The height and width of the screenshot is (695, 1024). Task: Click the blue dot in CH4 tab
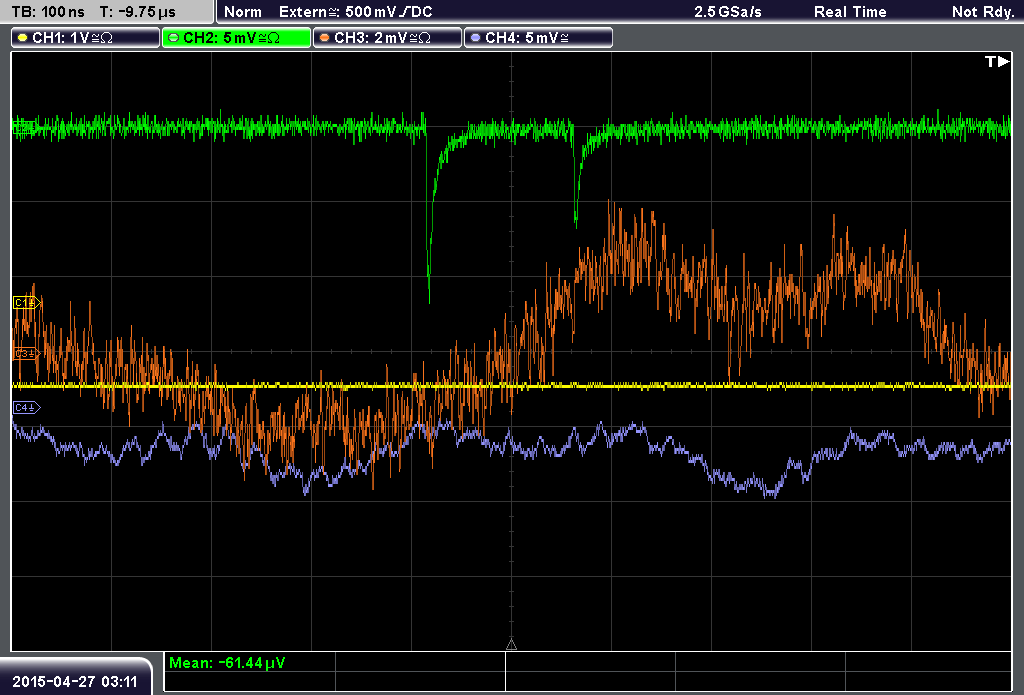coord(475,38)
